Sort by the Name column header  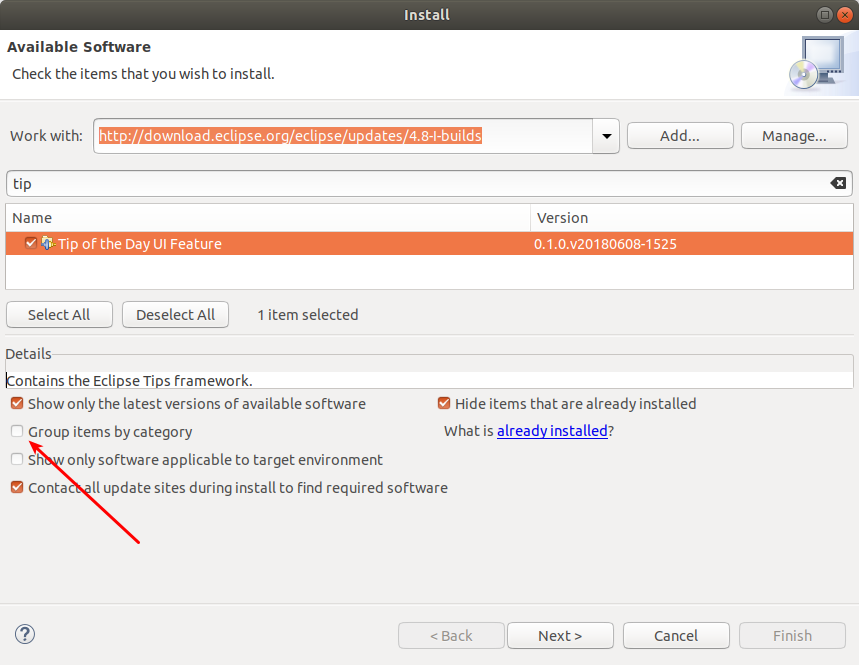point(268,218)
